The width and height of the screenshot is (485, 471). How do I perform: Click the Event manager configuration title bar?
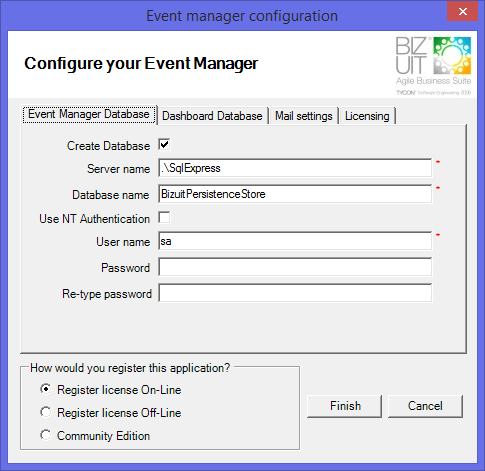[x=242, y=16]
